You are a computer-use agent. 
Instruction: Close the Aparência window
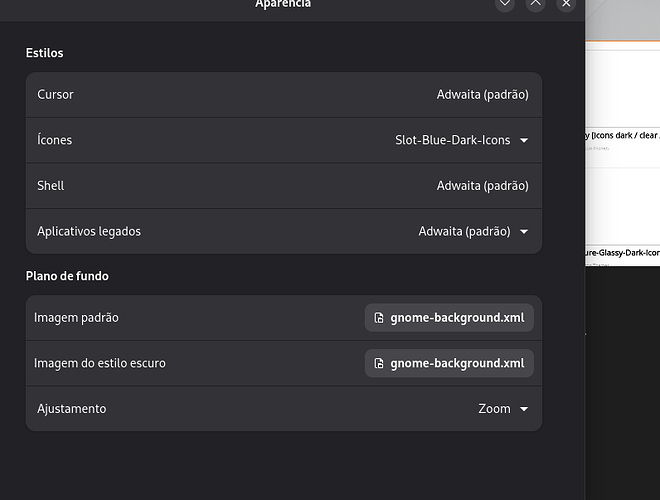(x=566, y=4)
